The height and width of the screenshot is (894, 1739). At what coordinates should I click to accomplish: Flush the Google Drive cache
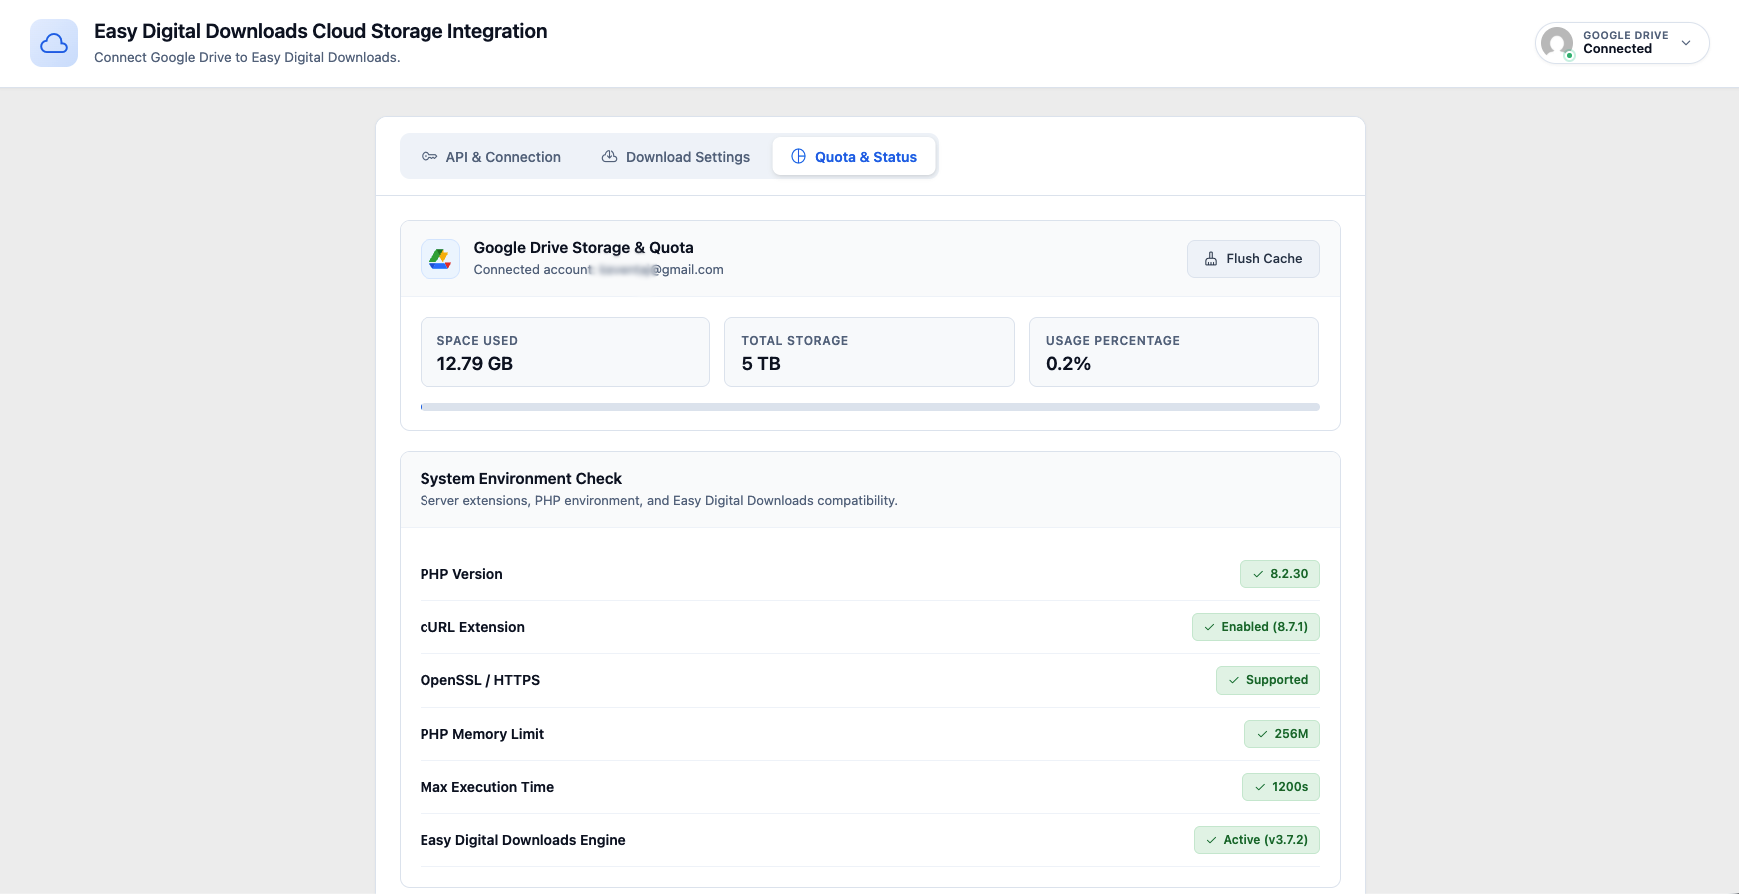pyautogui.click(x=1253, y=259)
